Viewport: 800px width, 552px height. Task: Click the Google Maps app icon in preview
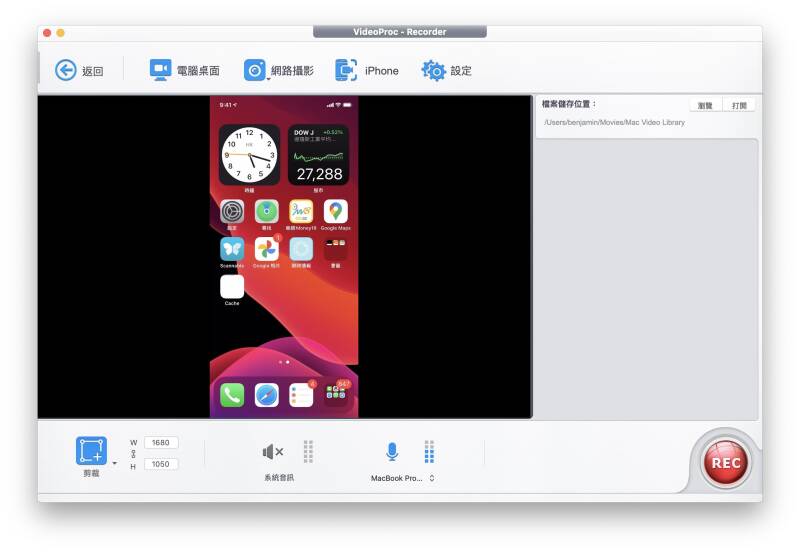pos(336,211)
